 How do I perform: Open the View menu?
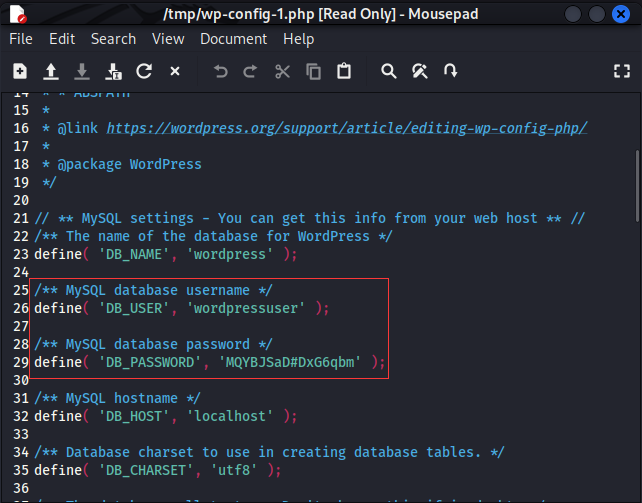tap(168, 39)
